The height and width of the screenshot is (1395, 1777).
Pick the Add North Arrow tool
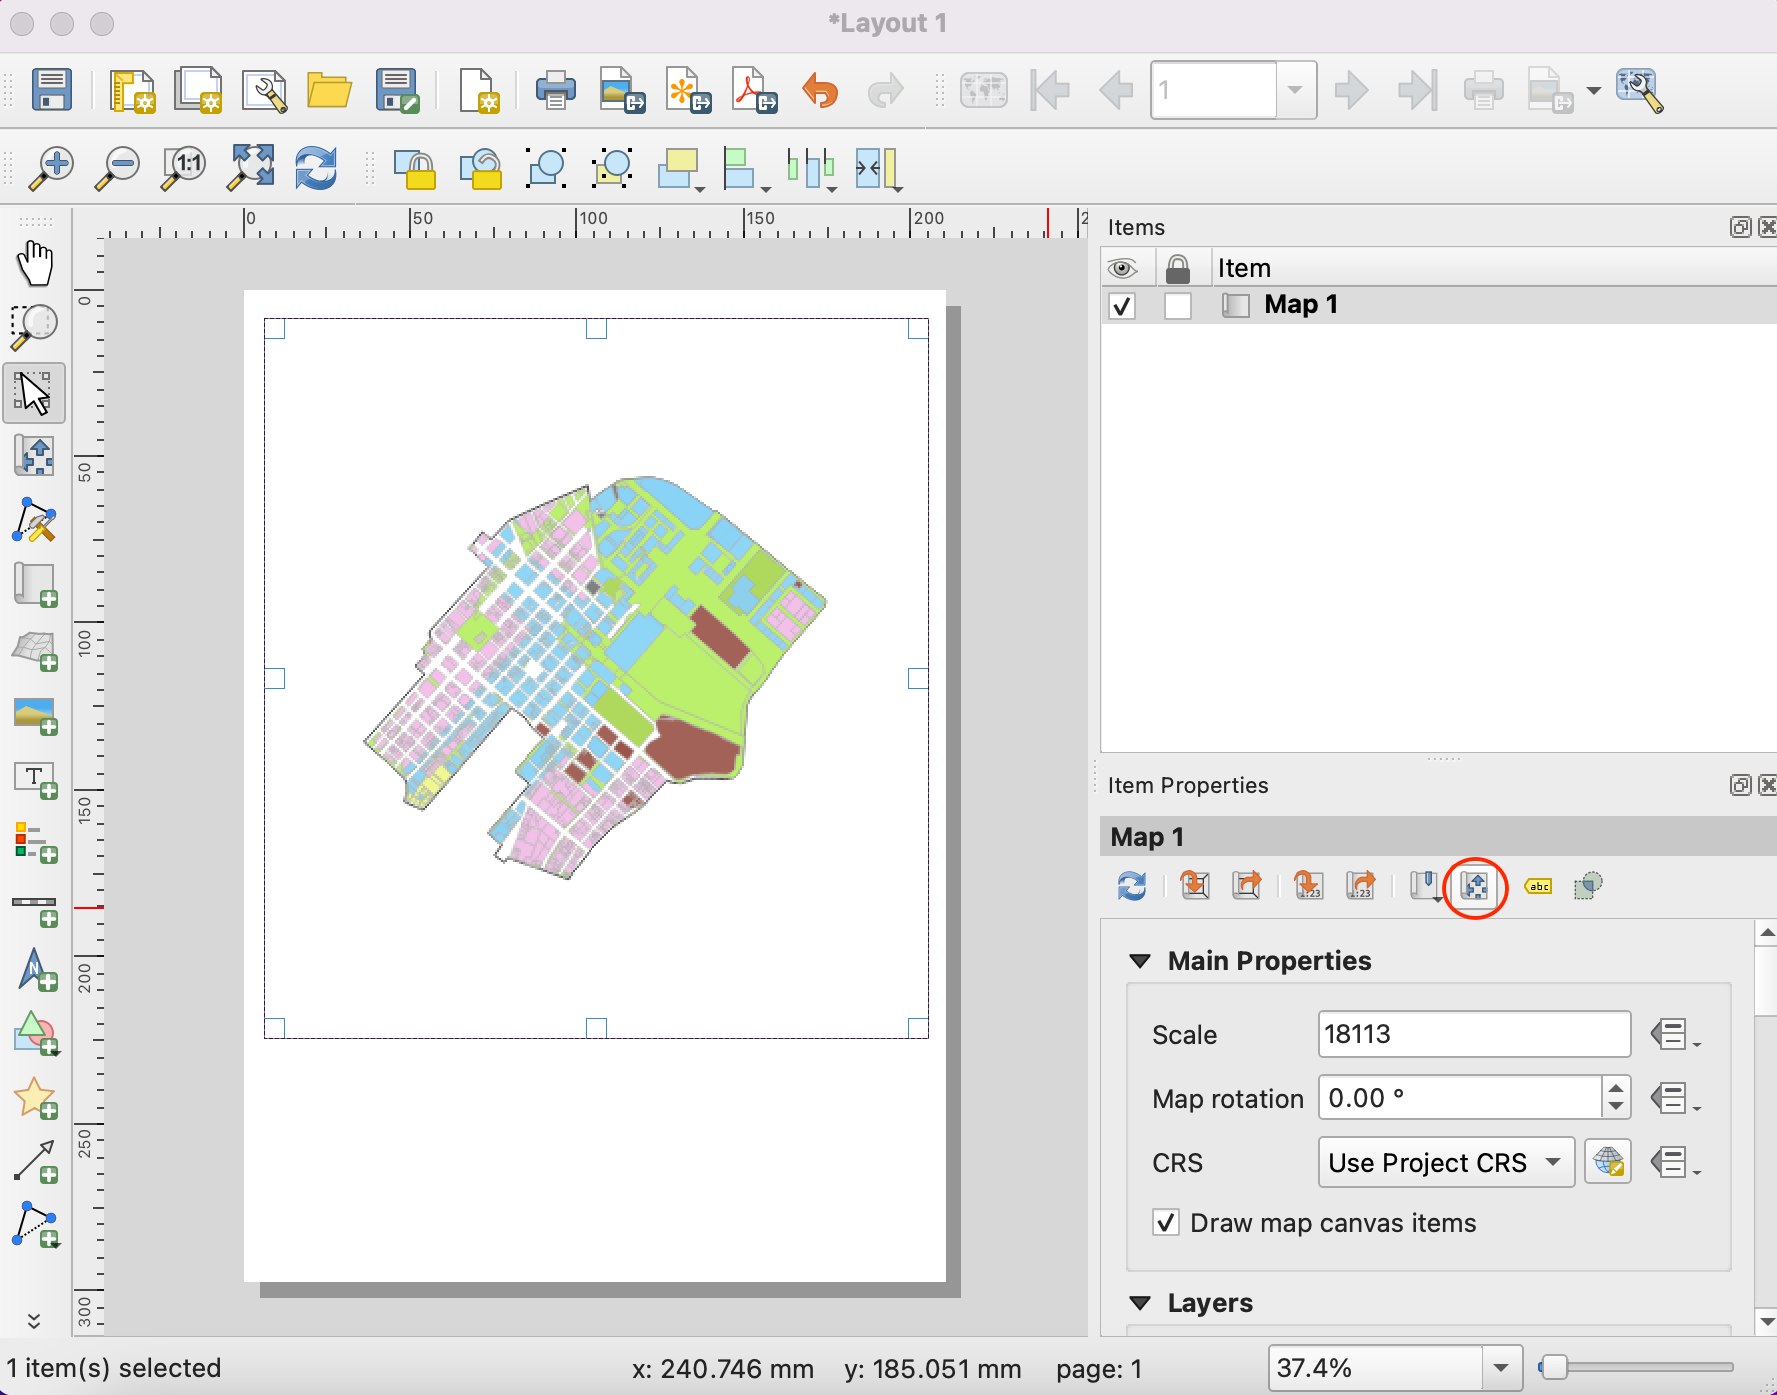[35, 970]
